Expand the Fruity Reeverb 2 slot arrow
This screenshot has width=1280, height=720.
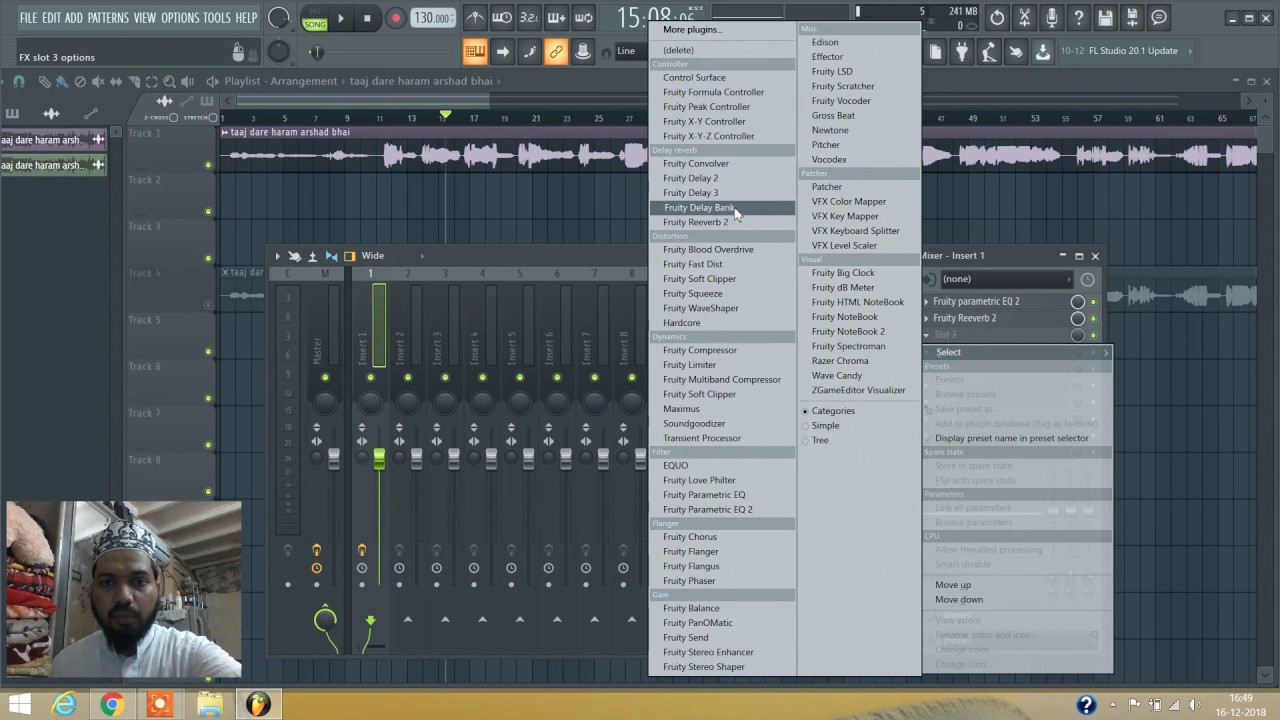[926, 319]
